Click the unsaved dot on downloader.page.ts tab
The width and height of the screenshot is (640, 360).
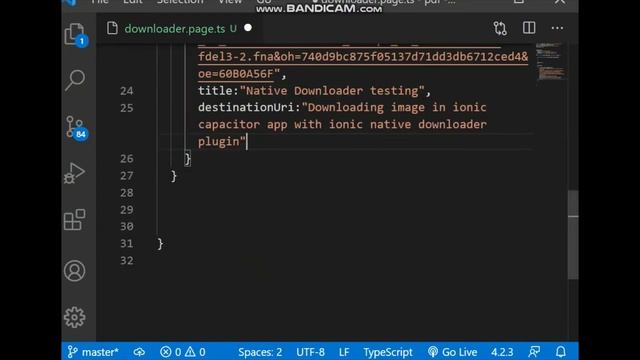click(x=248, y=28)
